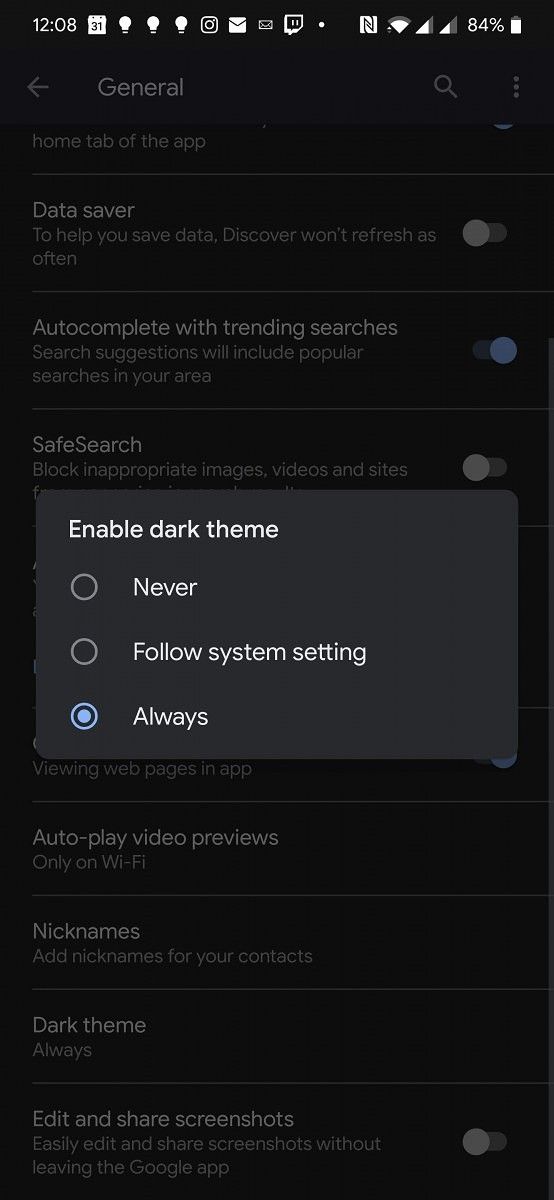Tap the NFC status icon
This screenshot has width=554, height=1200.
[367, 25]
